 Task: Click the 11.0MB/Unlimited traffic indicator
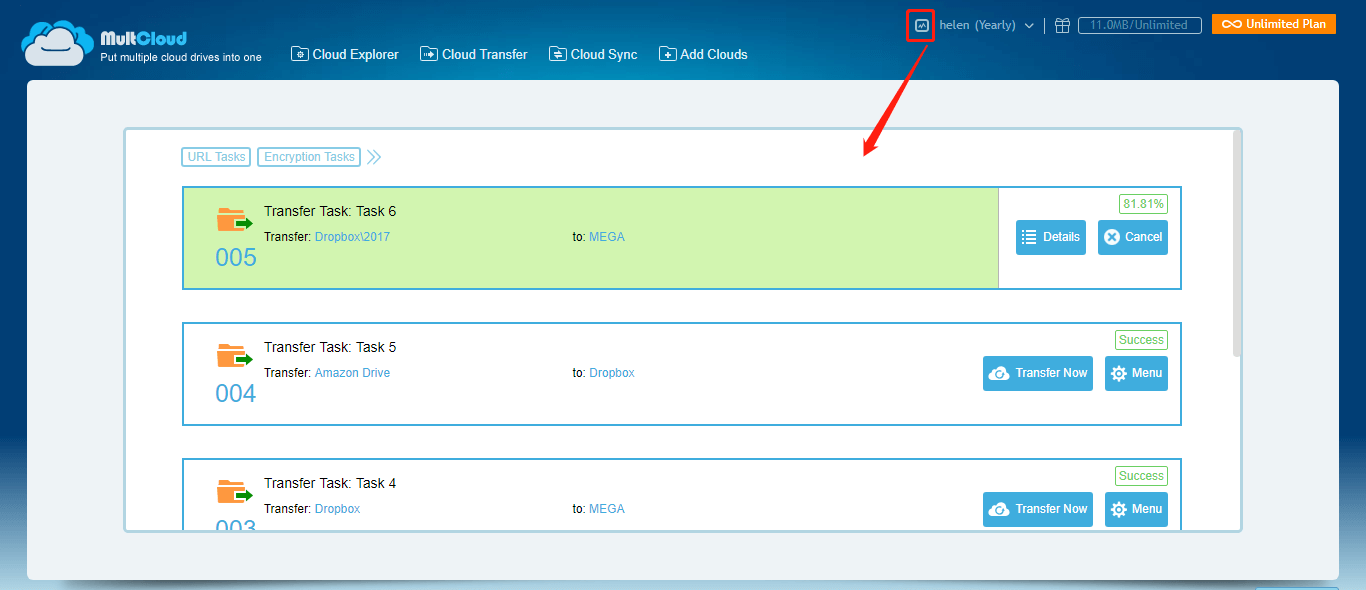1139,25
